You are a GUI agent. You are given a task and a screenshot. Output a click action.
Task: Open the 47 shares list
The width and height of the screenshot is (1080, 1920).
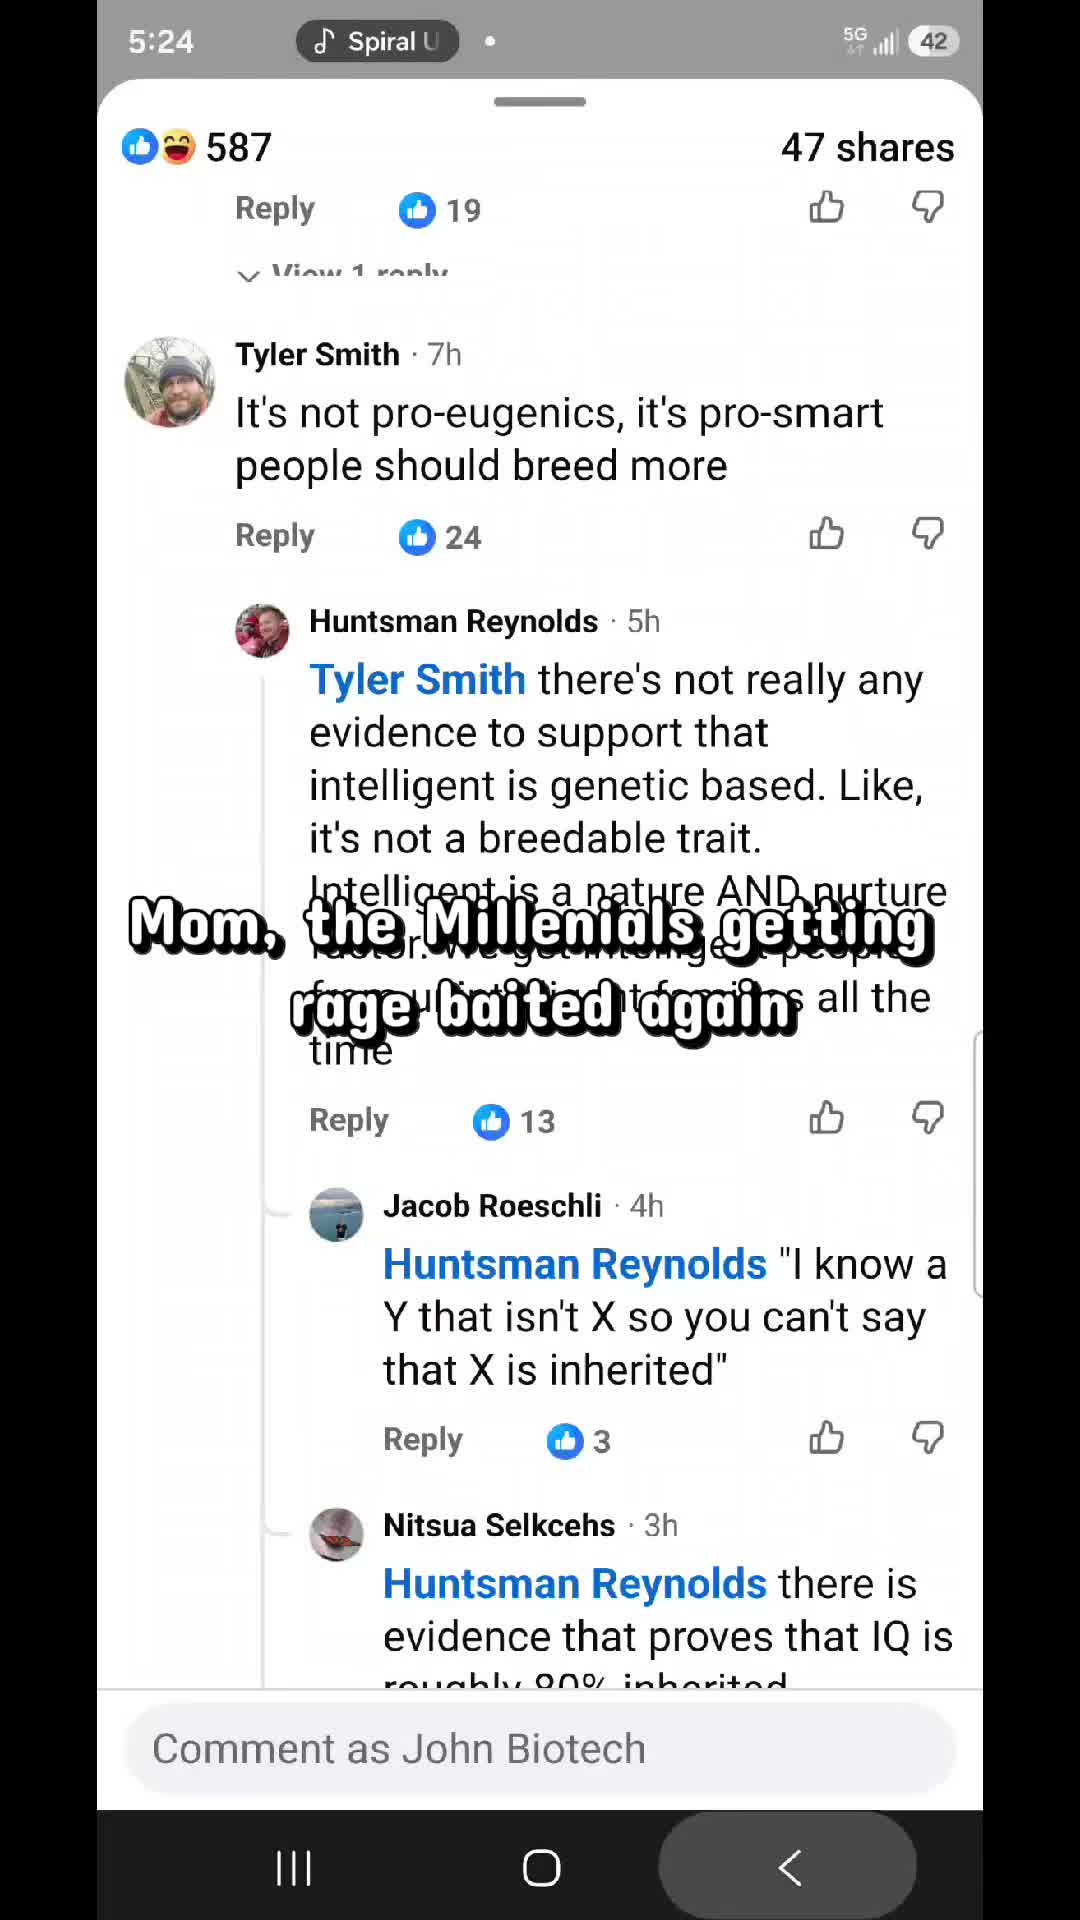867,147
